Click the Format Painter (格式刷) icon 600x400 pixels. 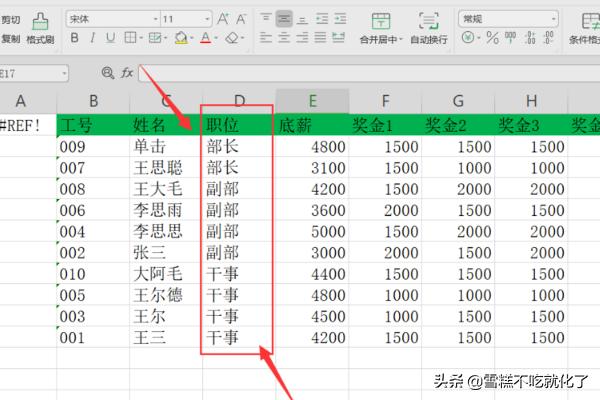point(41,21)
